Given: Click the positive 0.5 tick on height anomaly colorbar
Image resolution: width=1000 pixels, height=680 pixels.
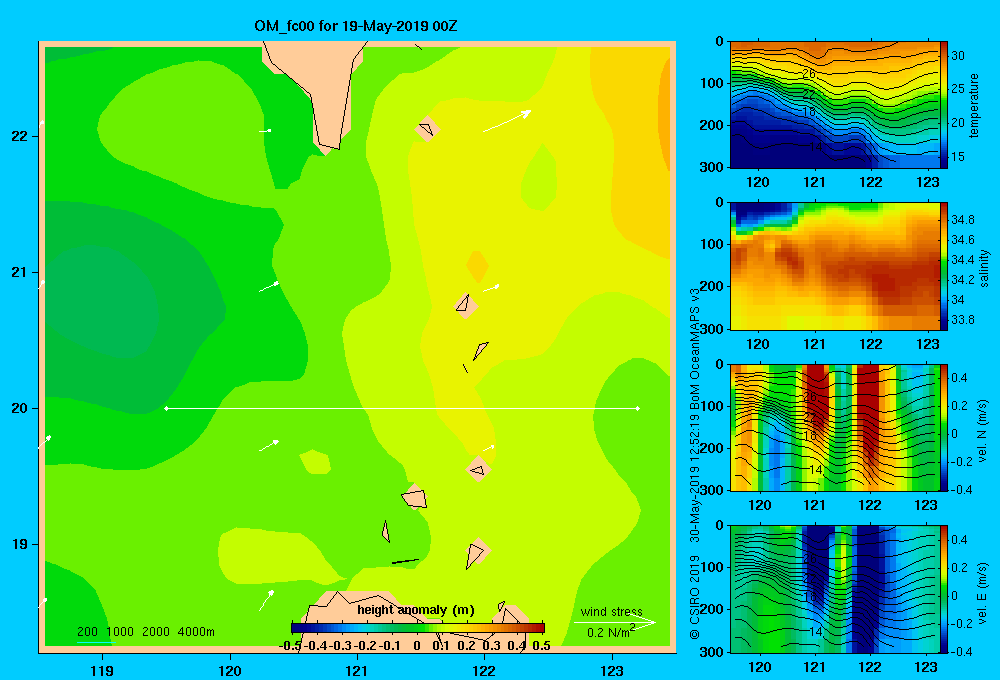Looking at the screenshot, I should 541,646.
